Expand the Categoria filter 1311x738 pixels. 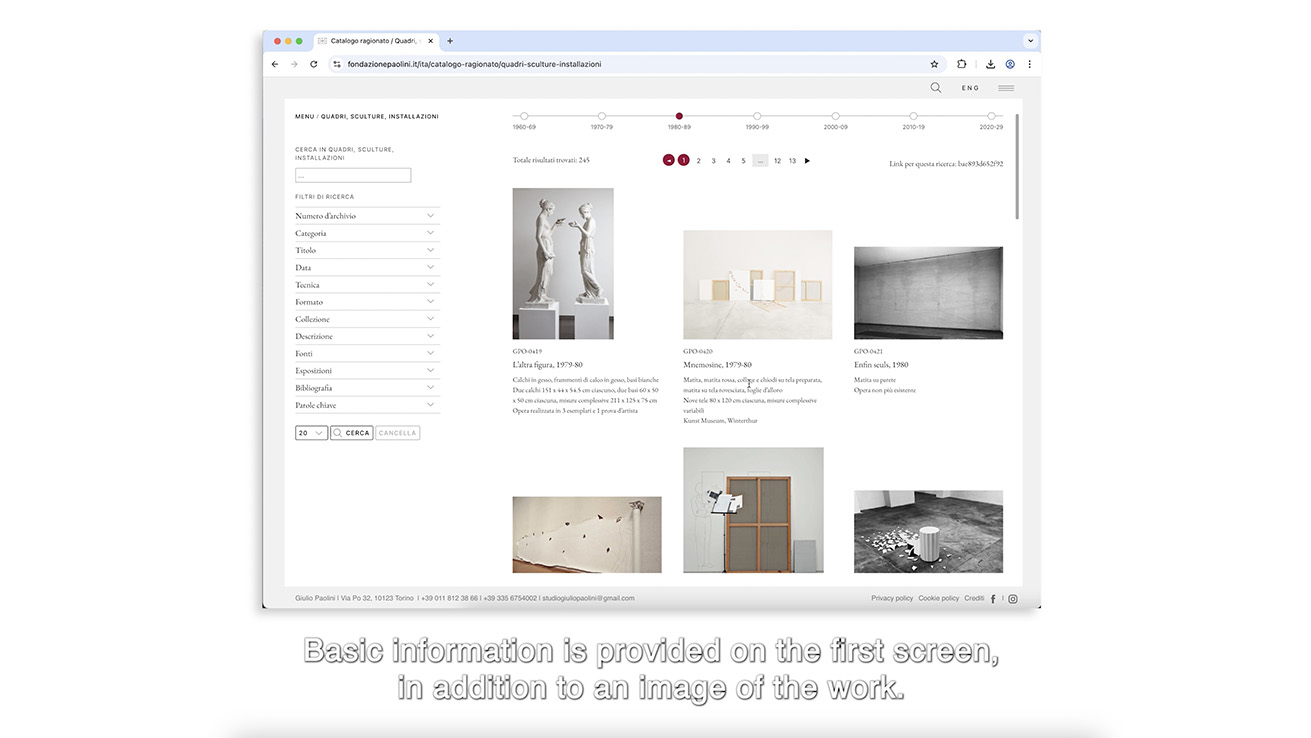[x=366, y=232]
